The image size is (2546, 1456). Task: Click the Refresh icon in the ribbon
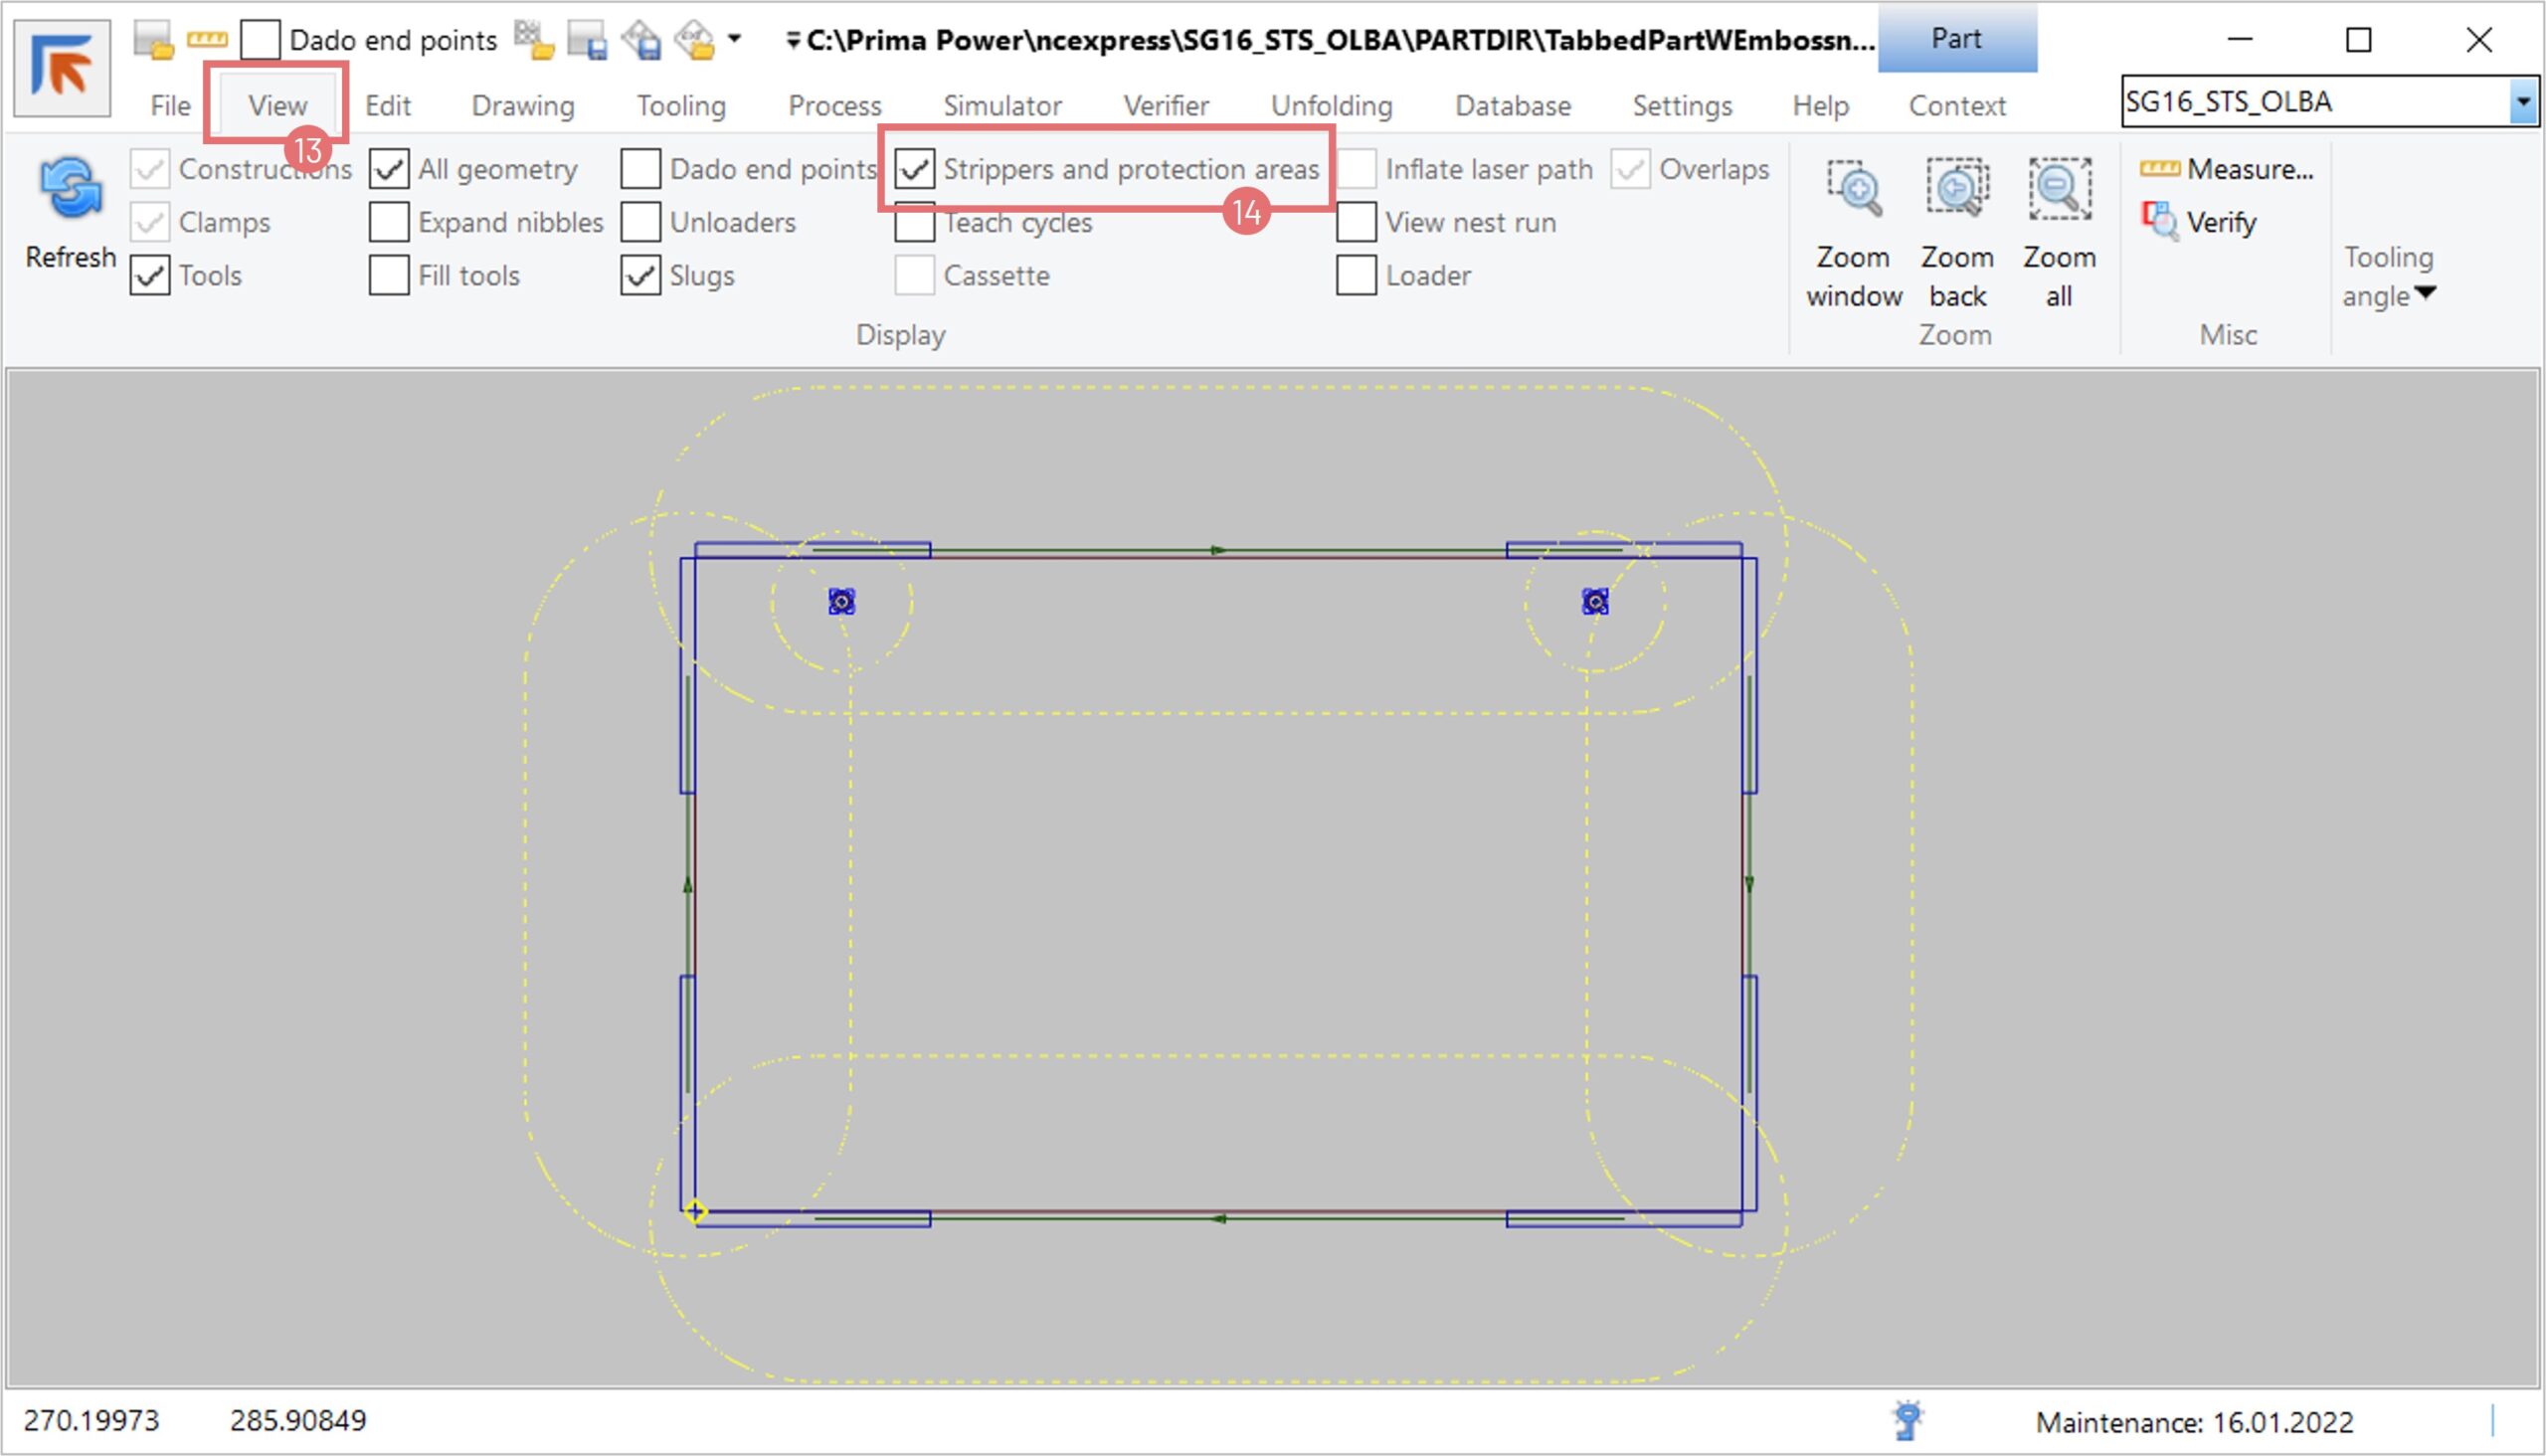[70, 190]
